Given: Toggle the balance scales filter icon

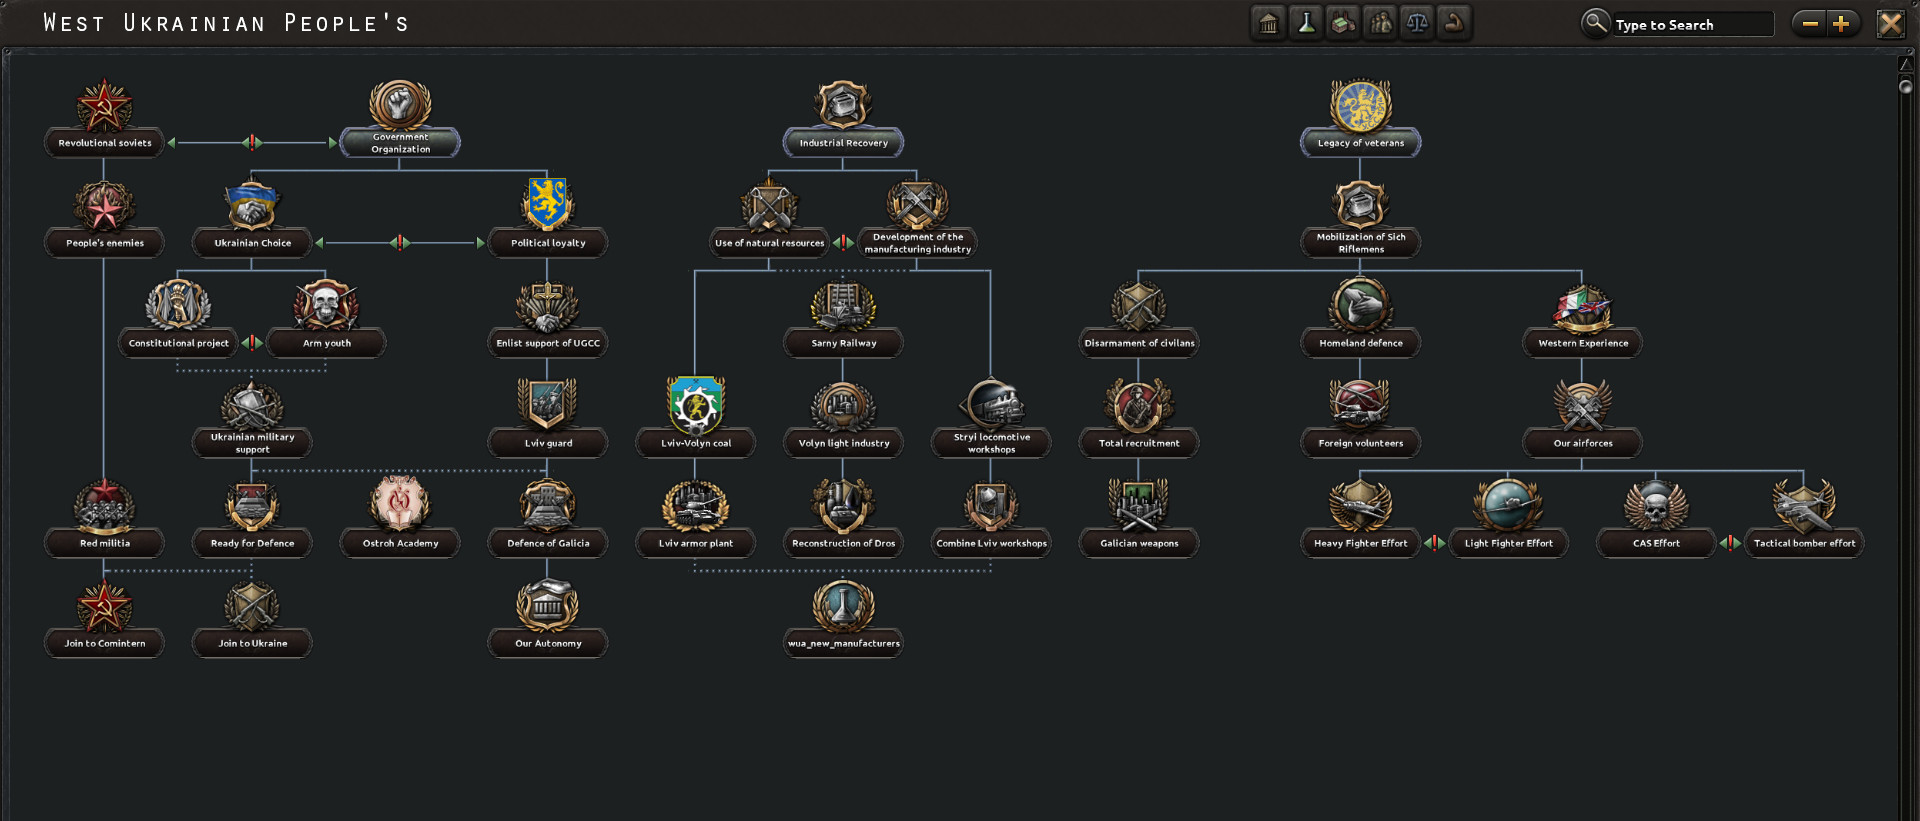Looking at the screenshot, I should (1417, 23).
